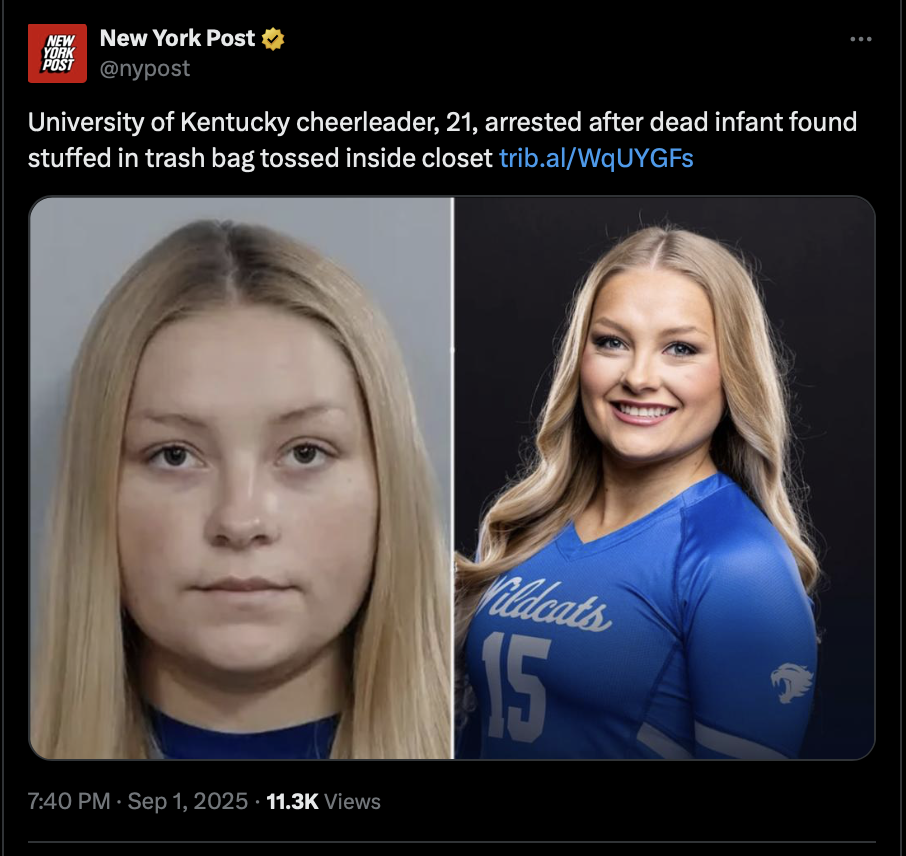Click the horizontal separator below the timestamp

click(452, 842)
